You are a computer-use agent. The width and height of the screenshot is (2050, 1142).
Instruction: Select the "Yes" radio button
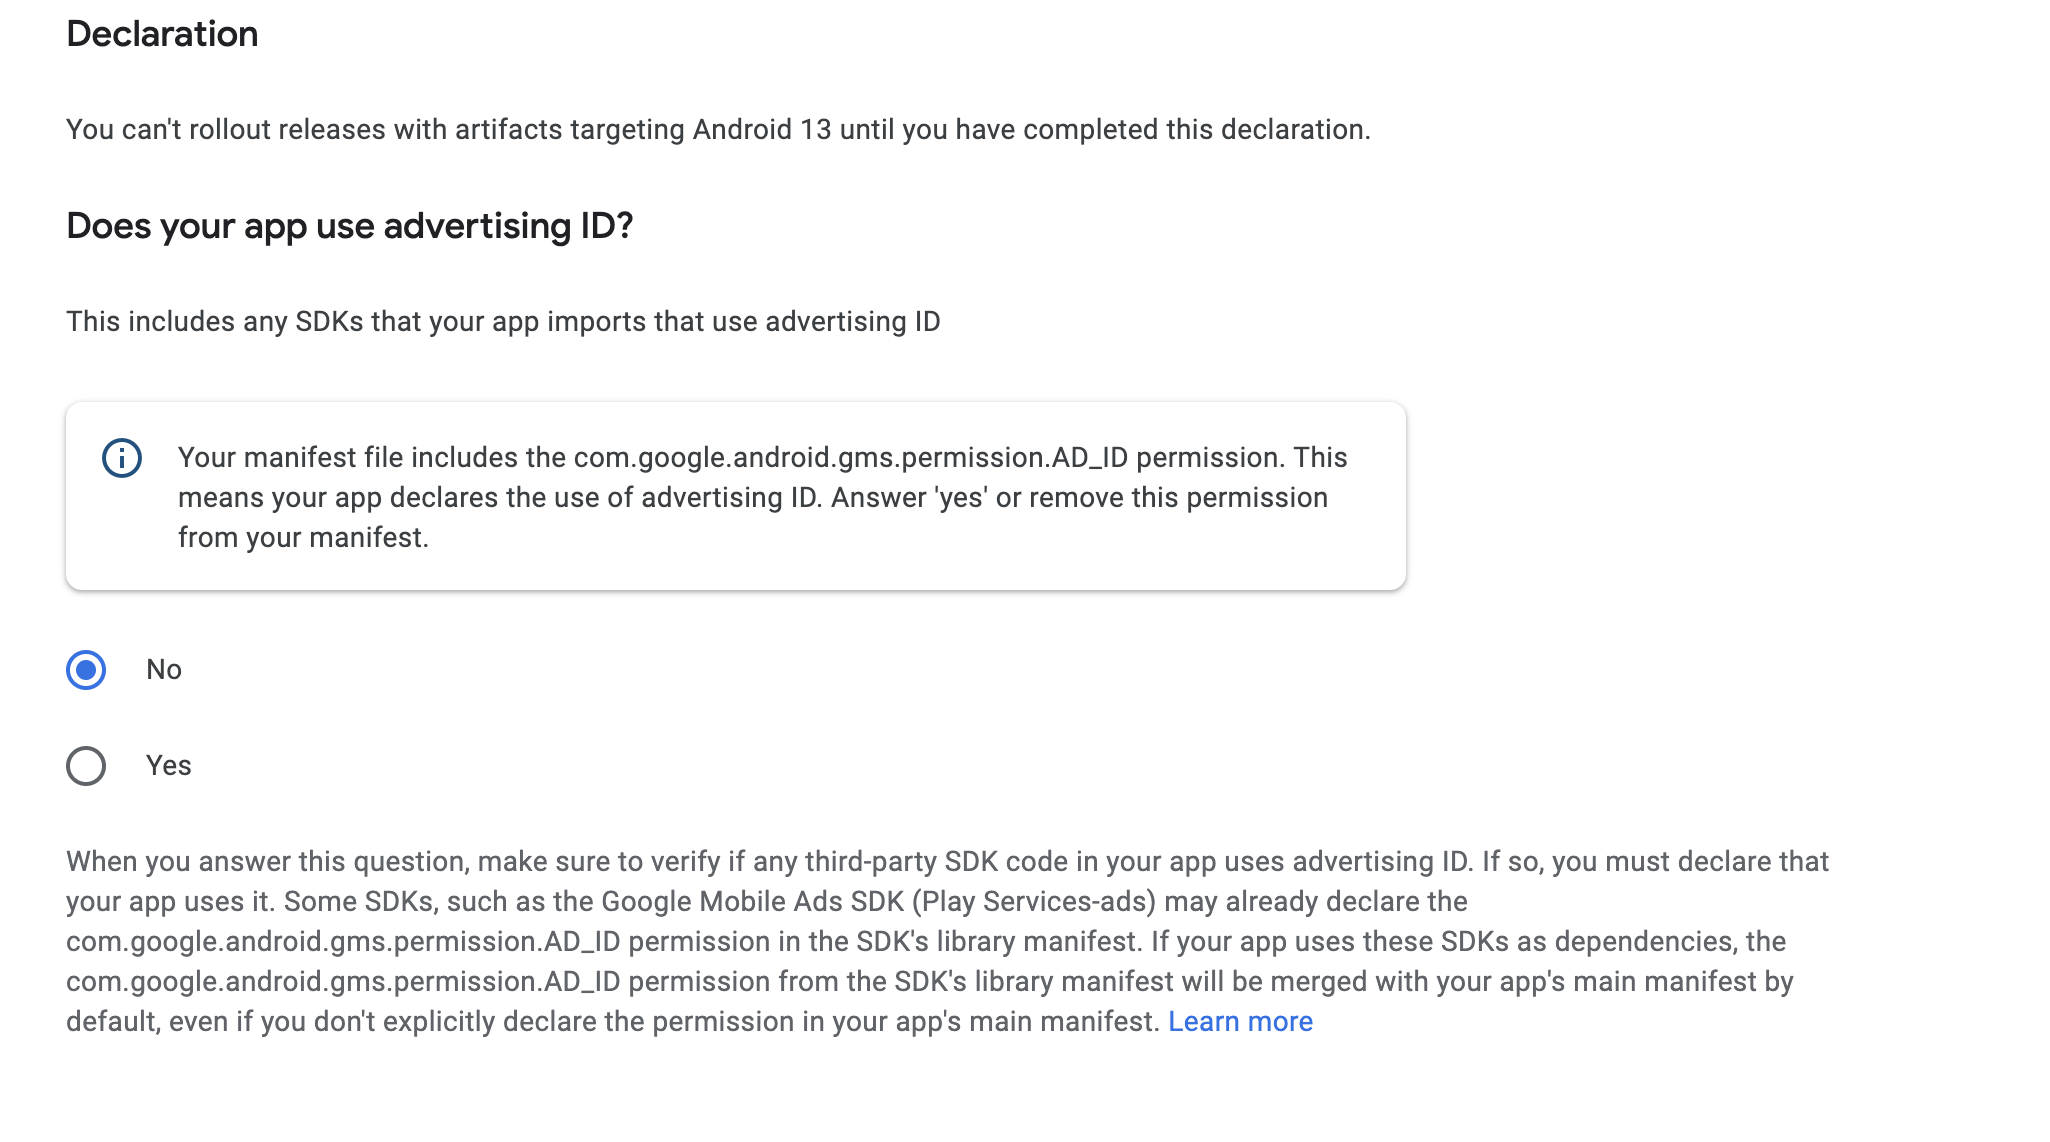[x=86, y=766]
